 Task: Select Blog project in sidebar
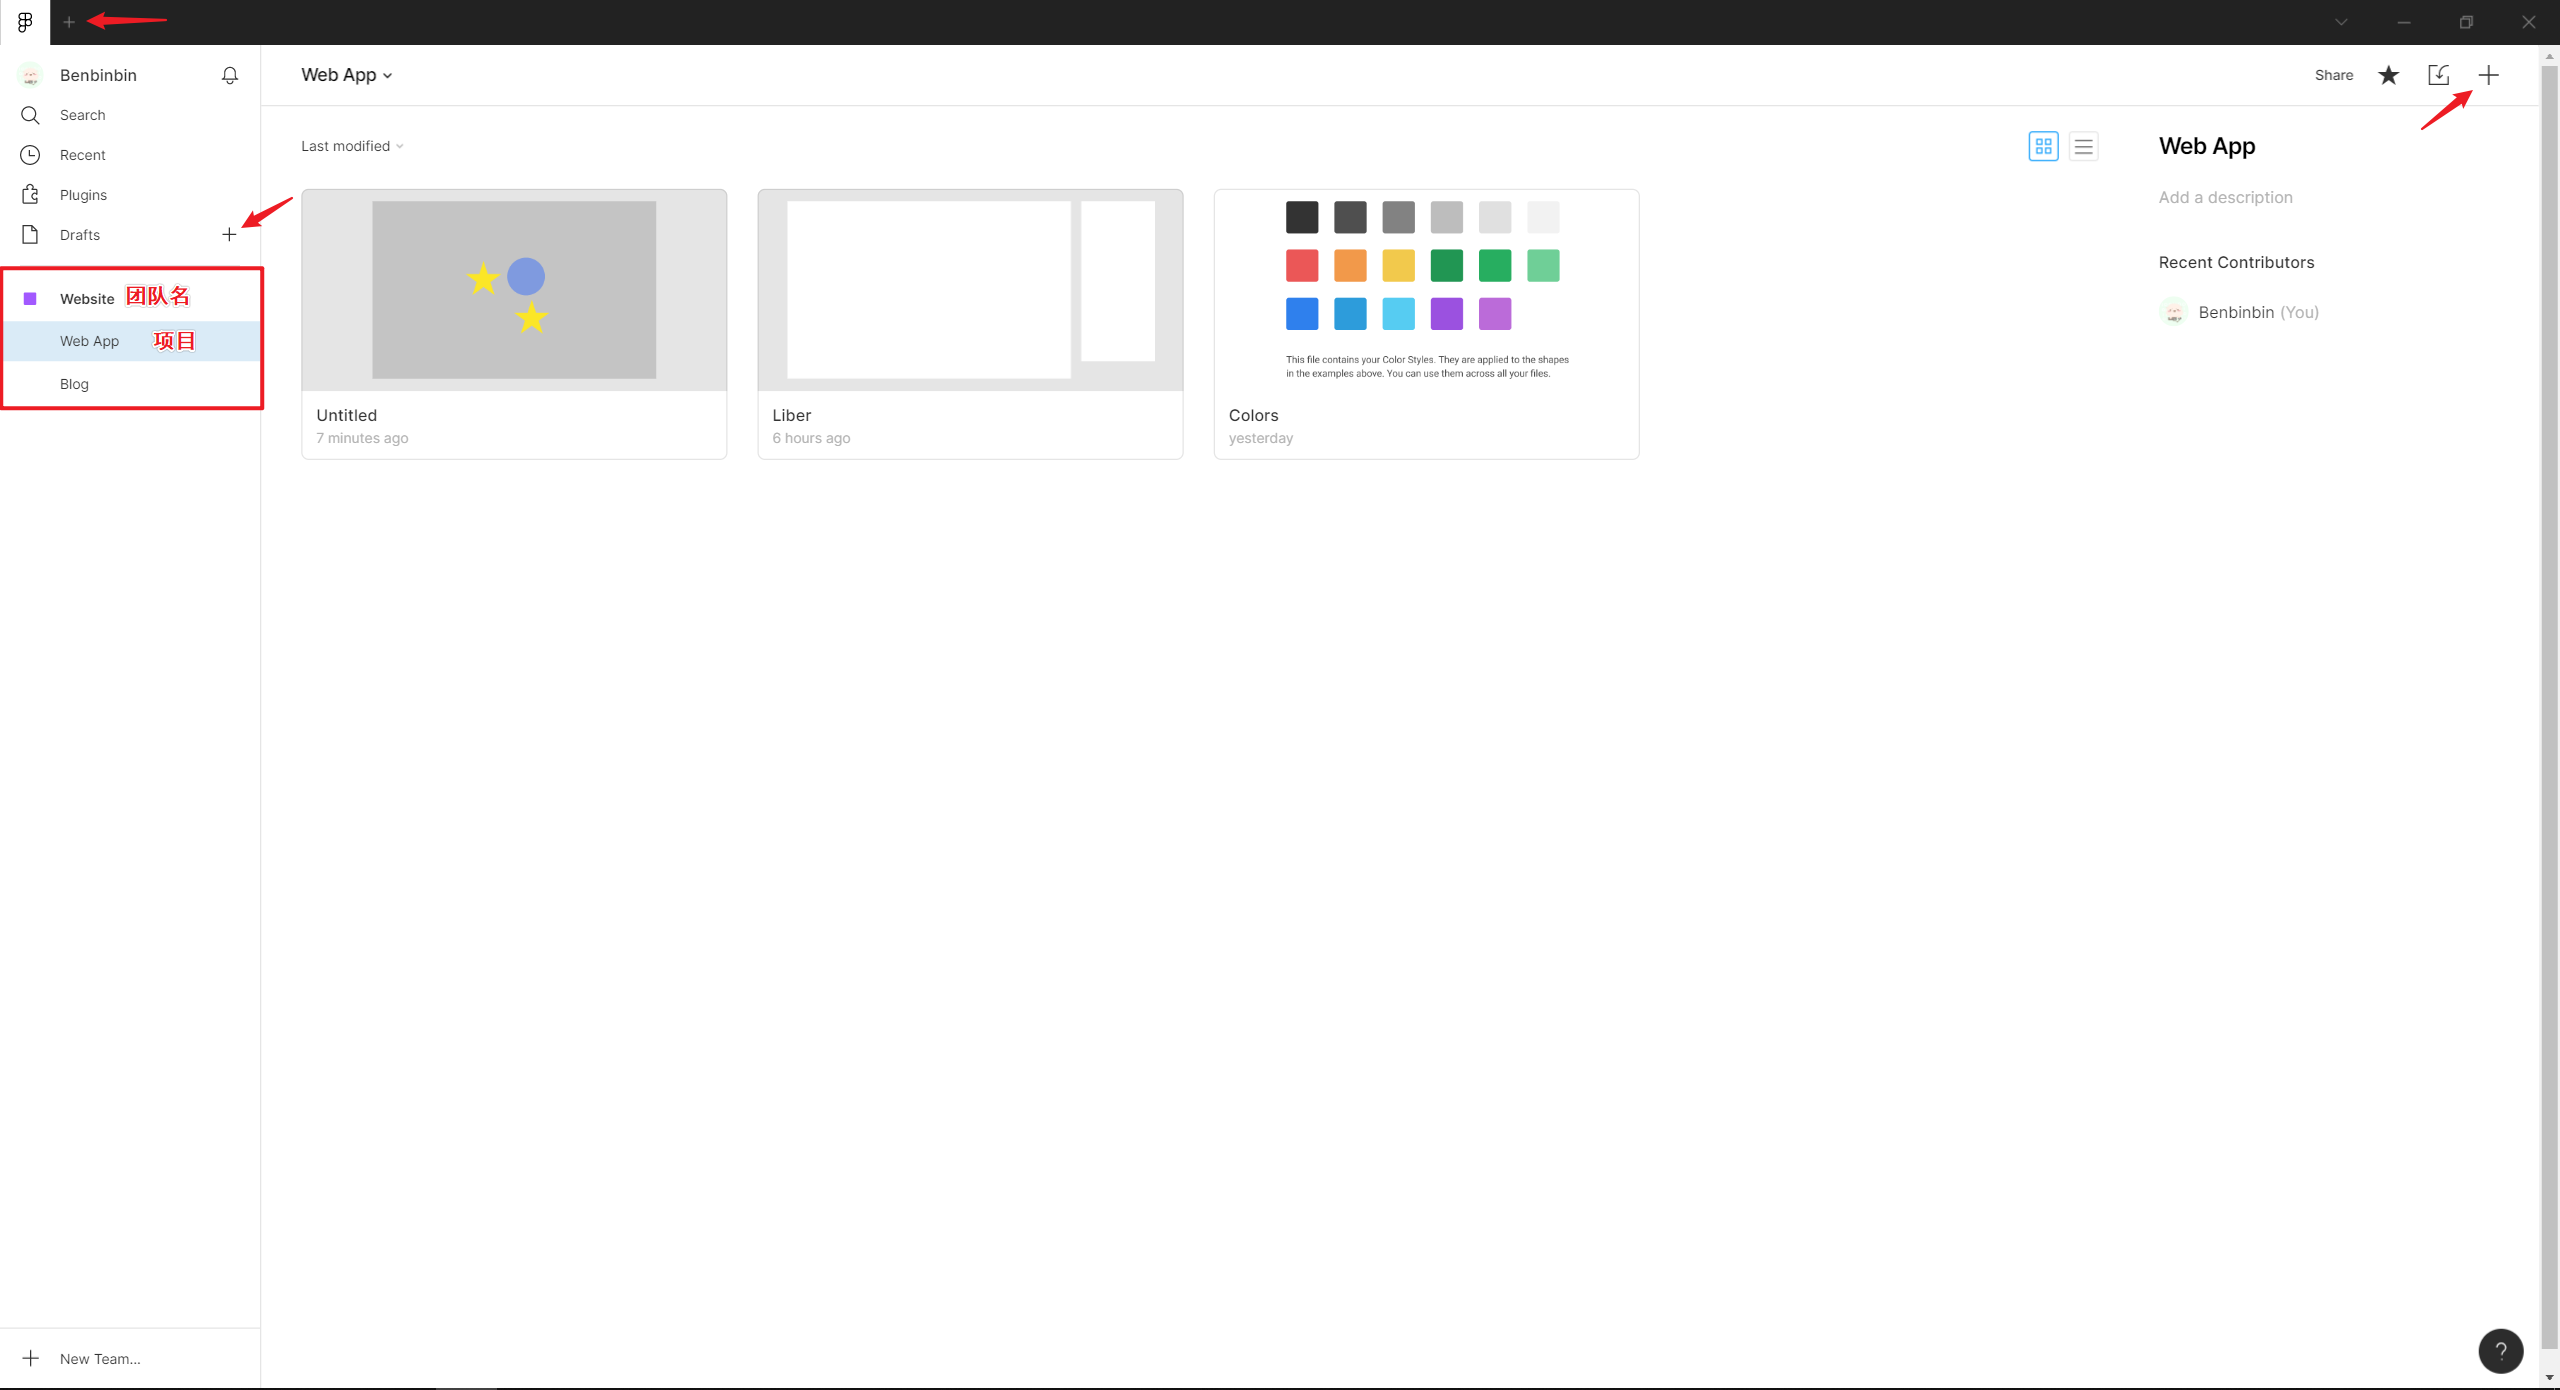[x=74, y=384]
